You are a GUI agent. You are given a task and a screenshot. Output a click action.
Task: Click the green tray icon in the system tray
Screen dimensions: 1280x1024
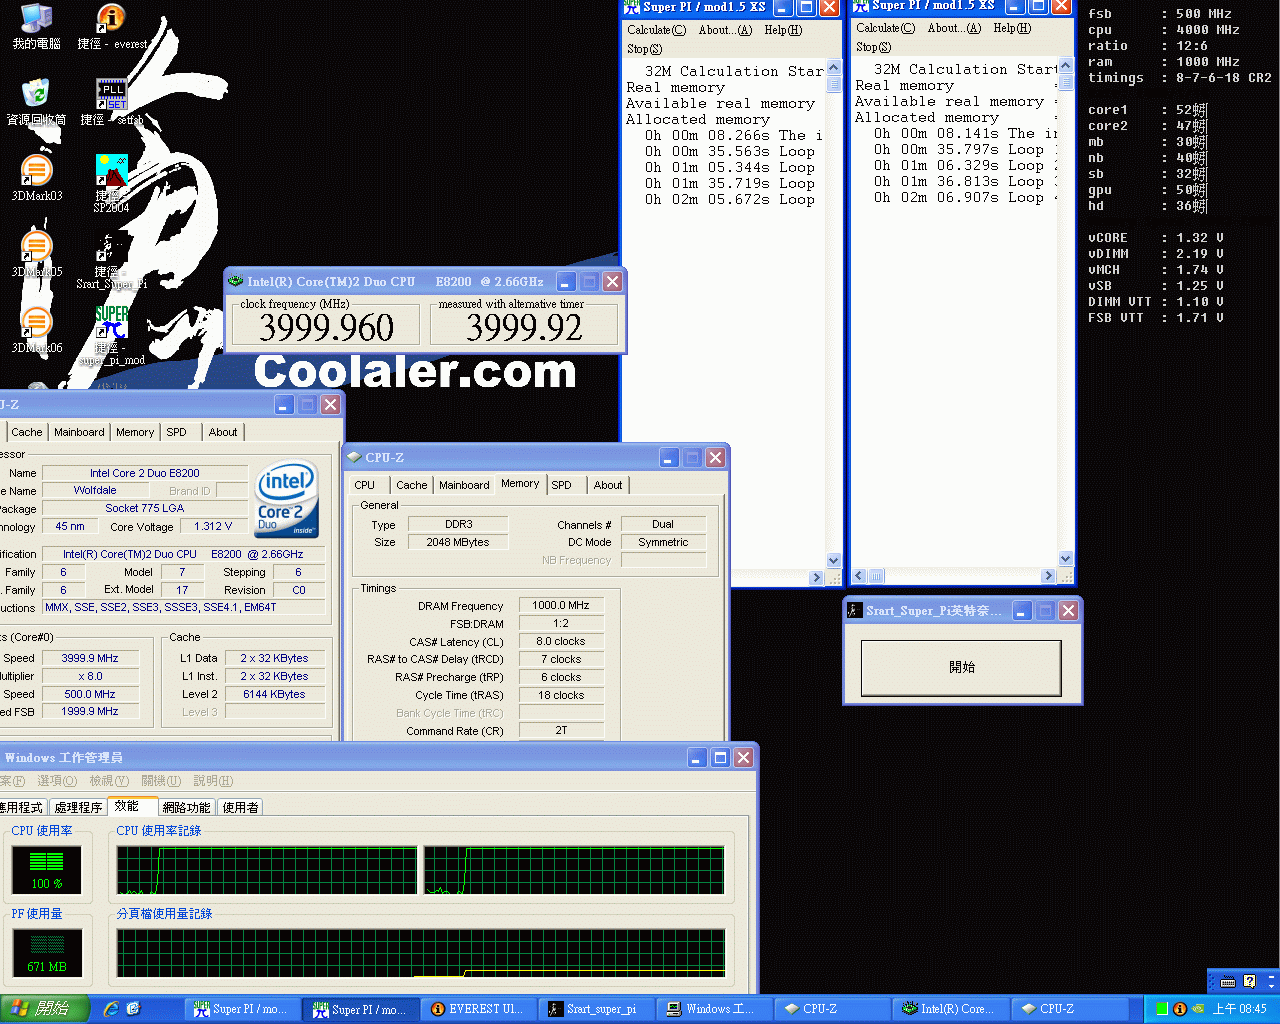coord(1162,1009)
